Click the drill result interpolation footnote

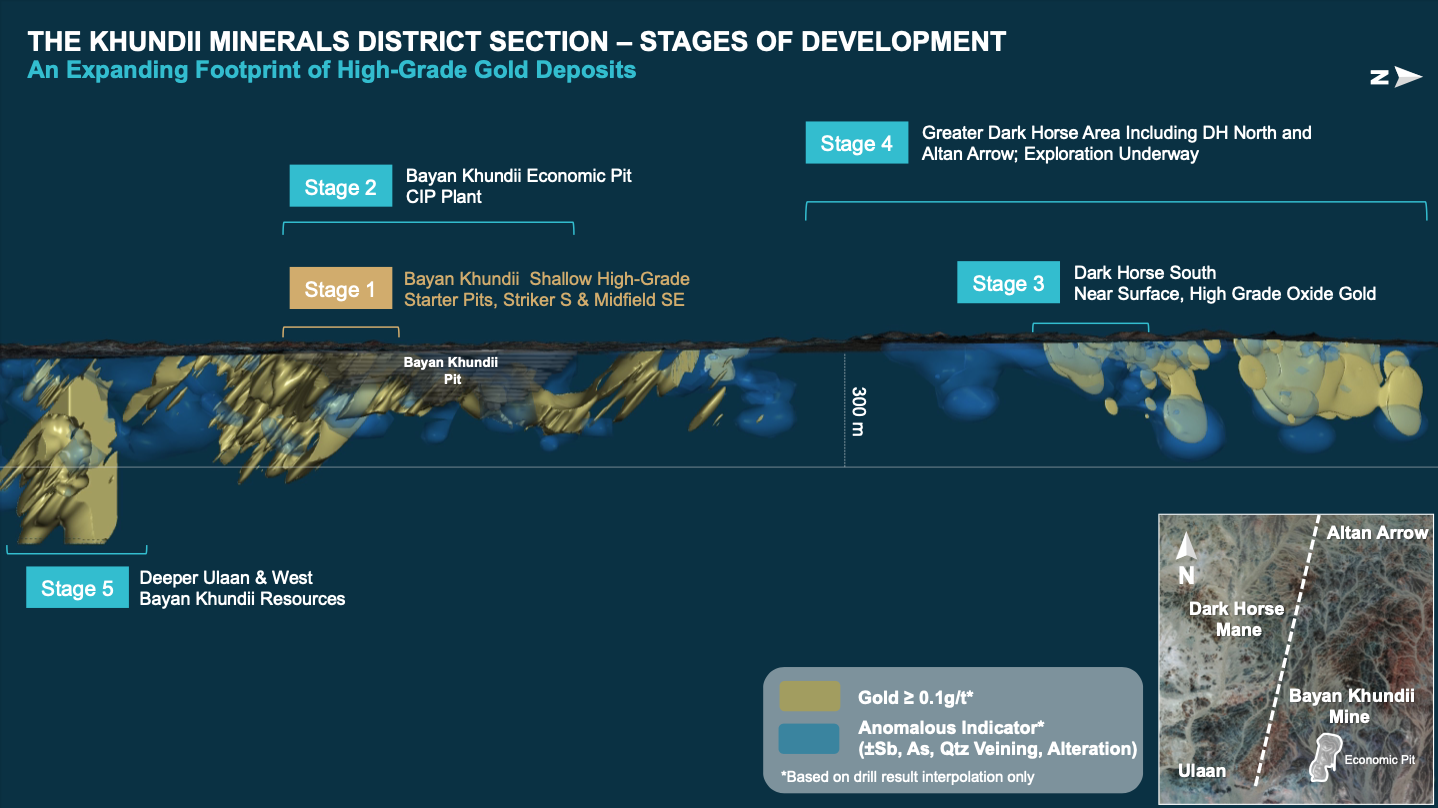907,777
